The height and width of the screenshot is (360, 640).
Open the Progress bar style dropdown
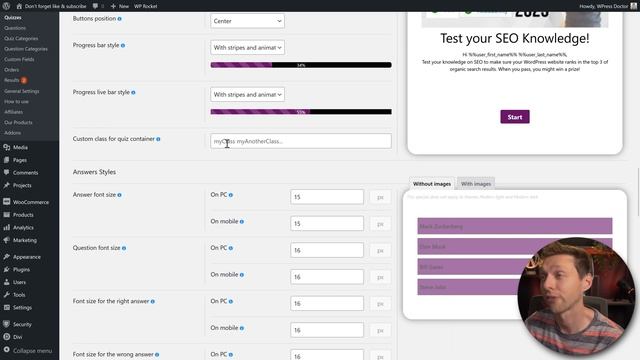coord(247,47)
